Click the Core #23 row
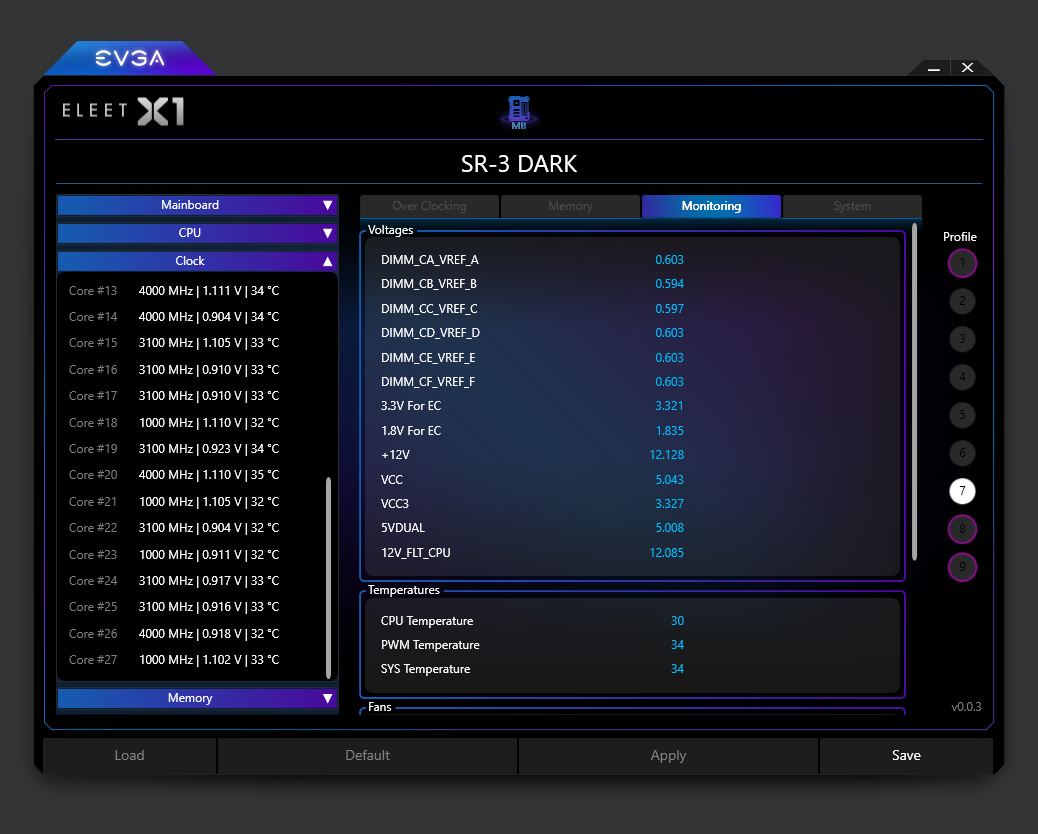The height and width of the screenshot is (834, 1038). tap(174, 555)
